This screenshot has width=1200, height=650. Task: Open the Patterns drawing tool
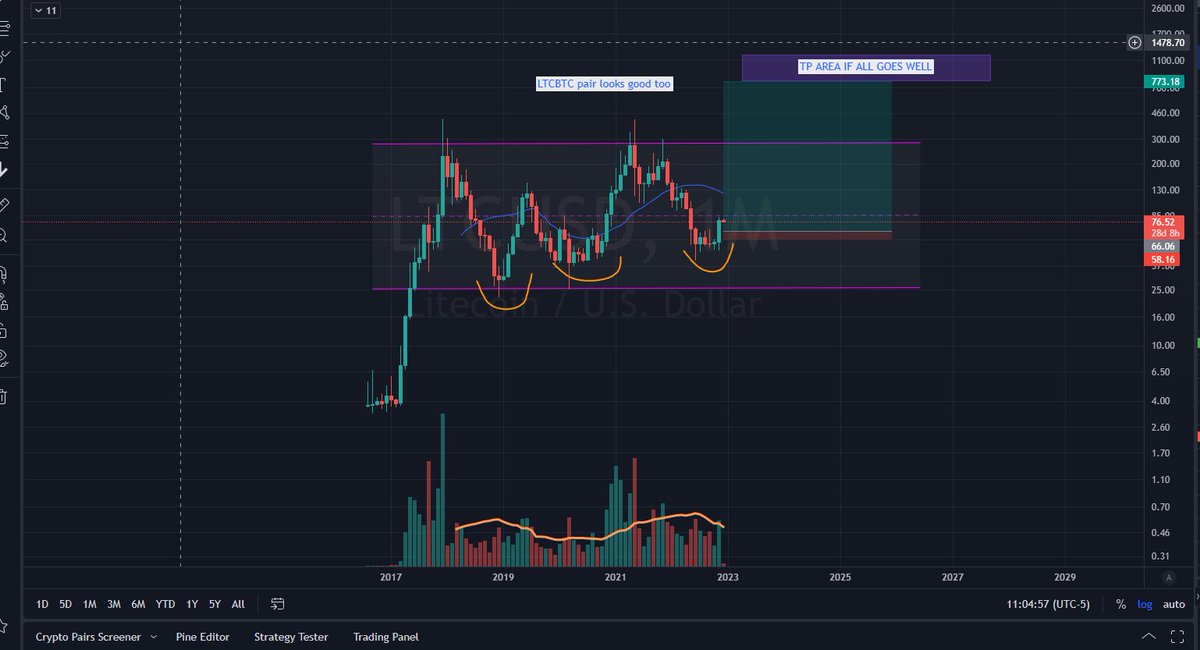click(x=3, y=113)
